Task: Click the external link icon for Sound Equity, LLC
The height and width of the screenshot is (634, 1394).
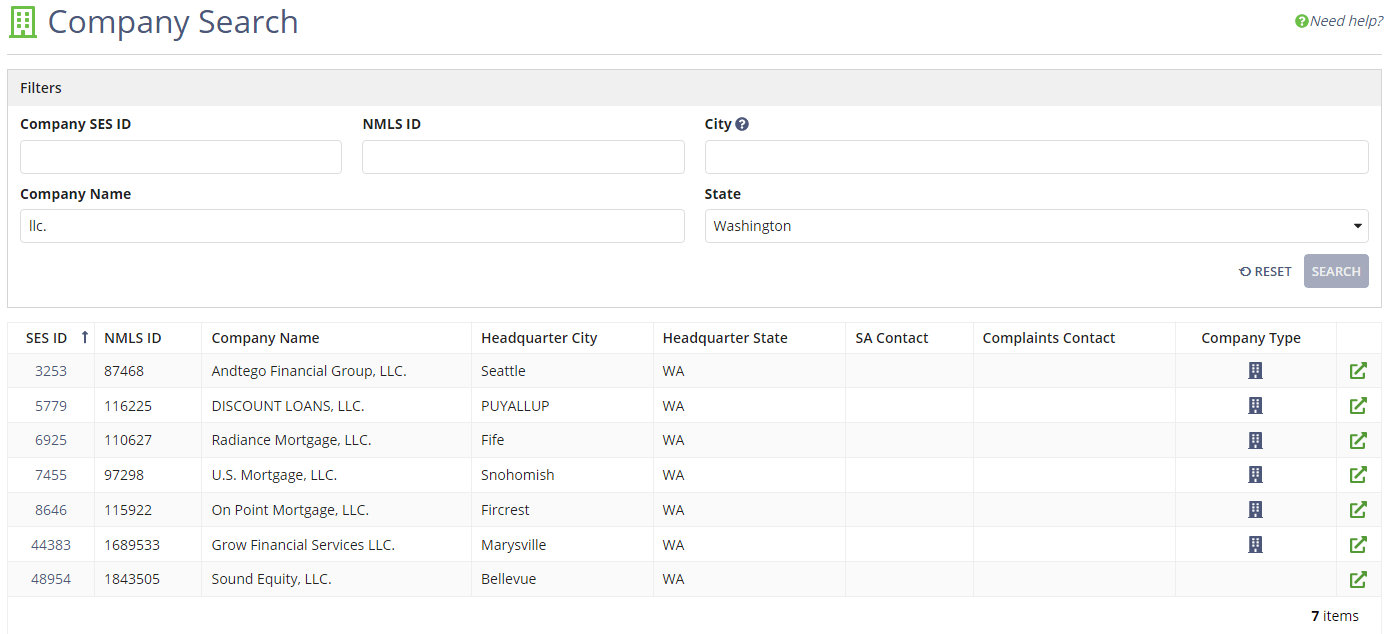Action: point(1358,579)
